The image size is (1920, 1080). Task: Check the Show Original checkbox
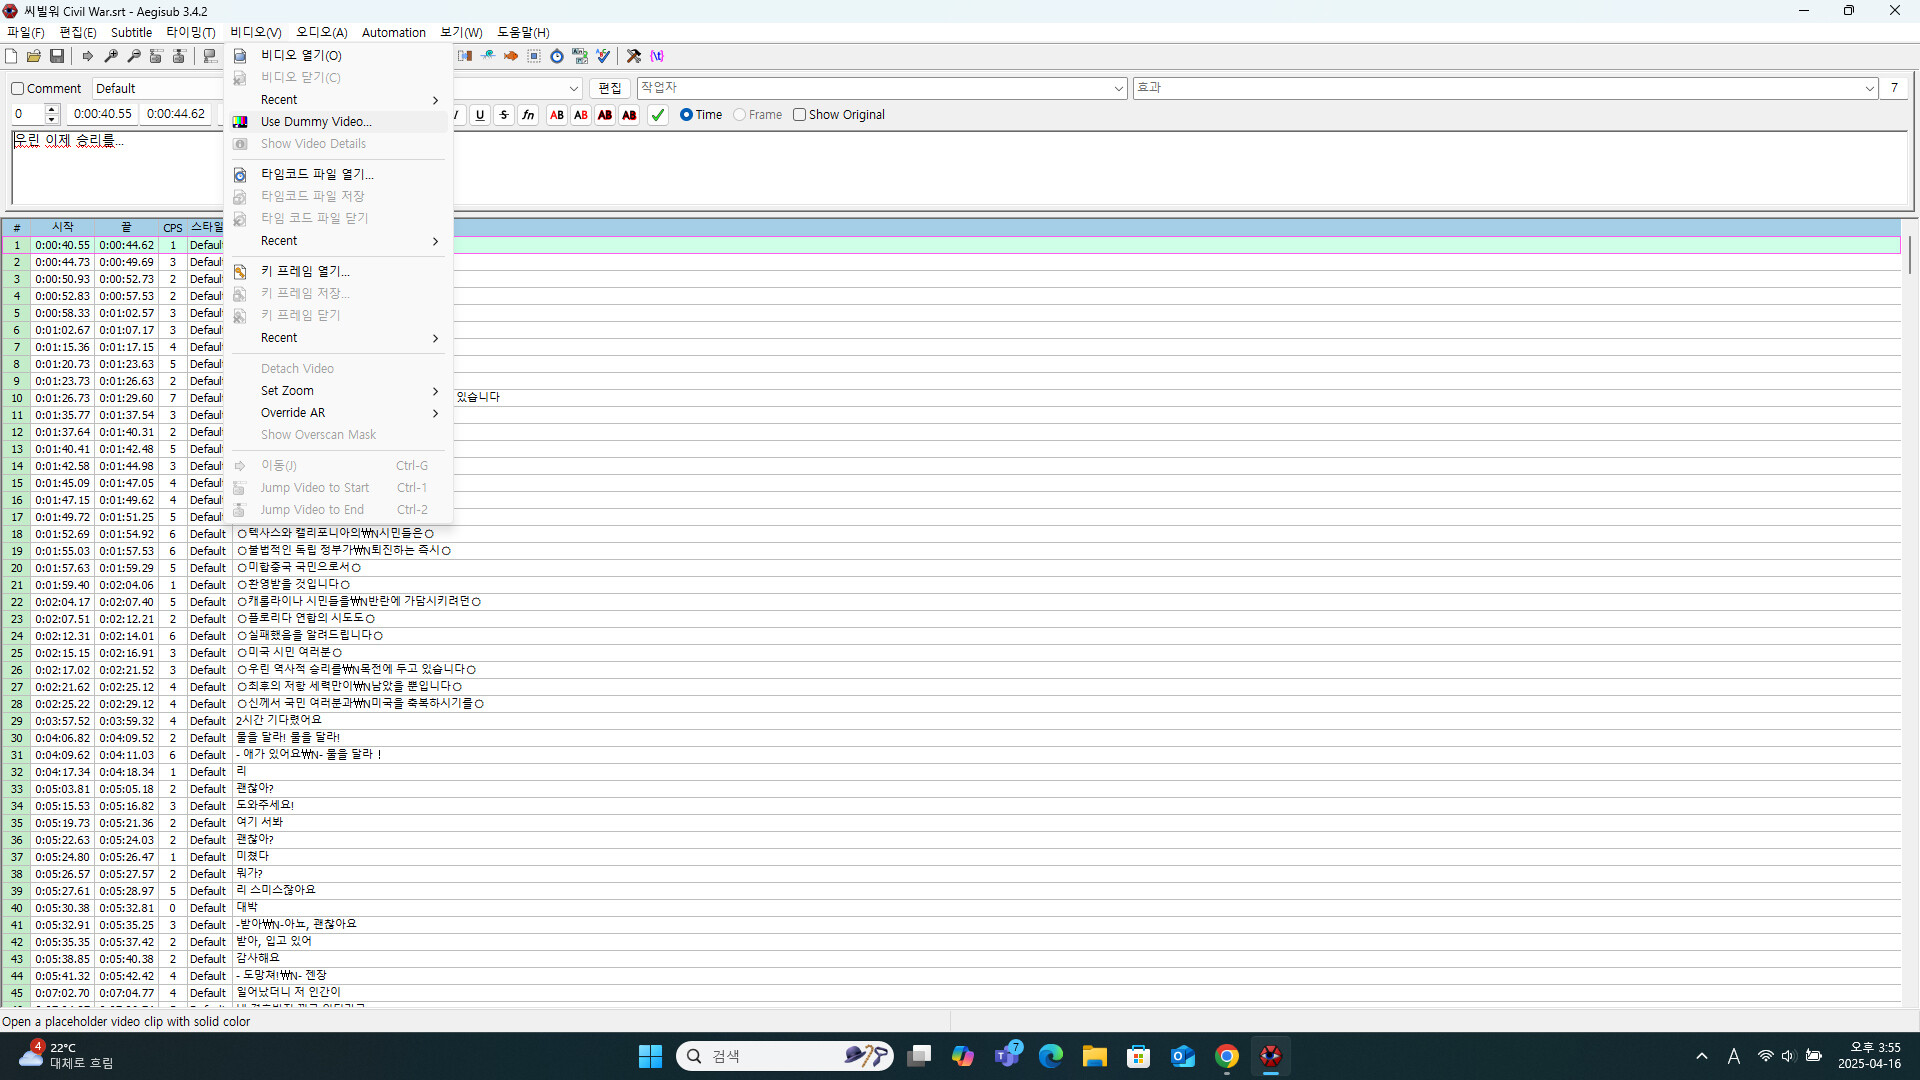(x=799, y=115)
